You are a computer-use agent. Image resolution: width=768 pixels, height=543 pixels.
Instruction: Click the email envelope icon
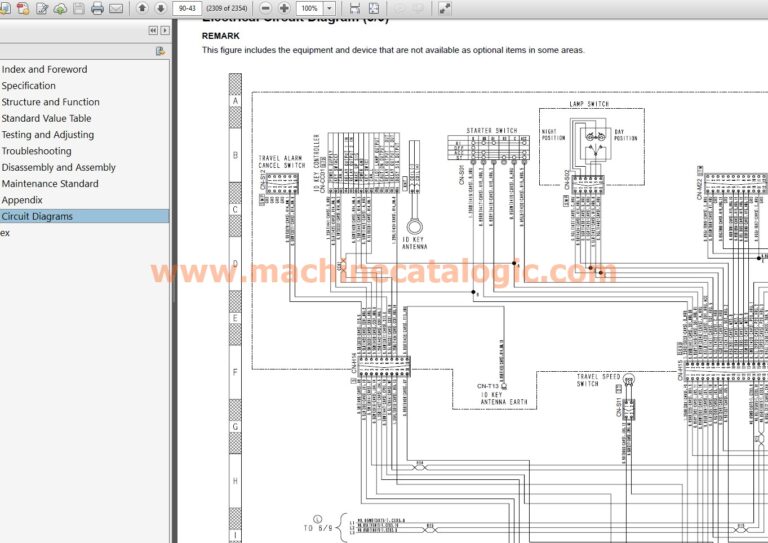click(116, 8)
